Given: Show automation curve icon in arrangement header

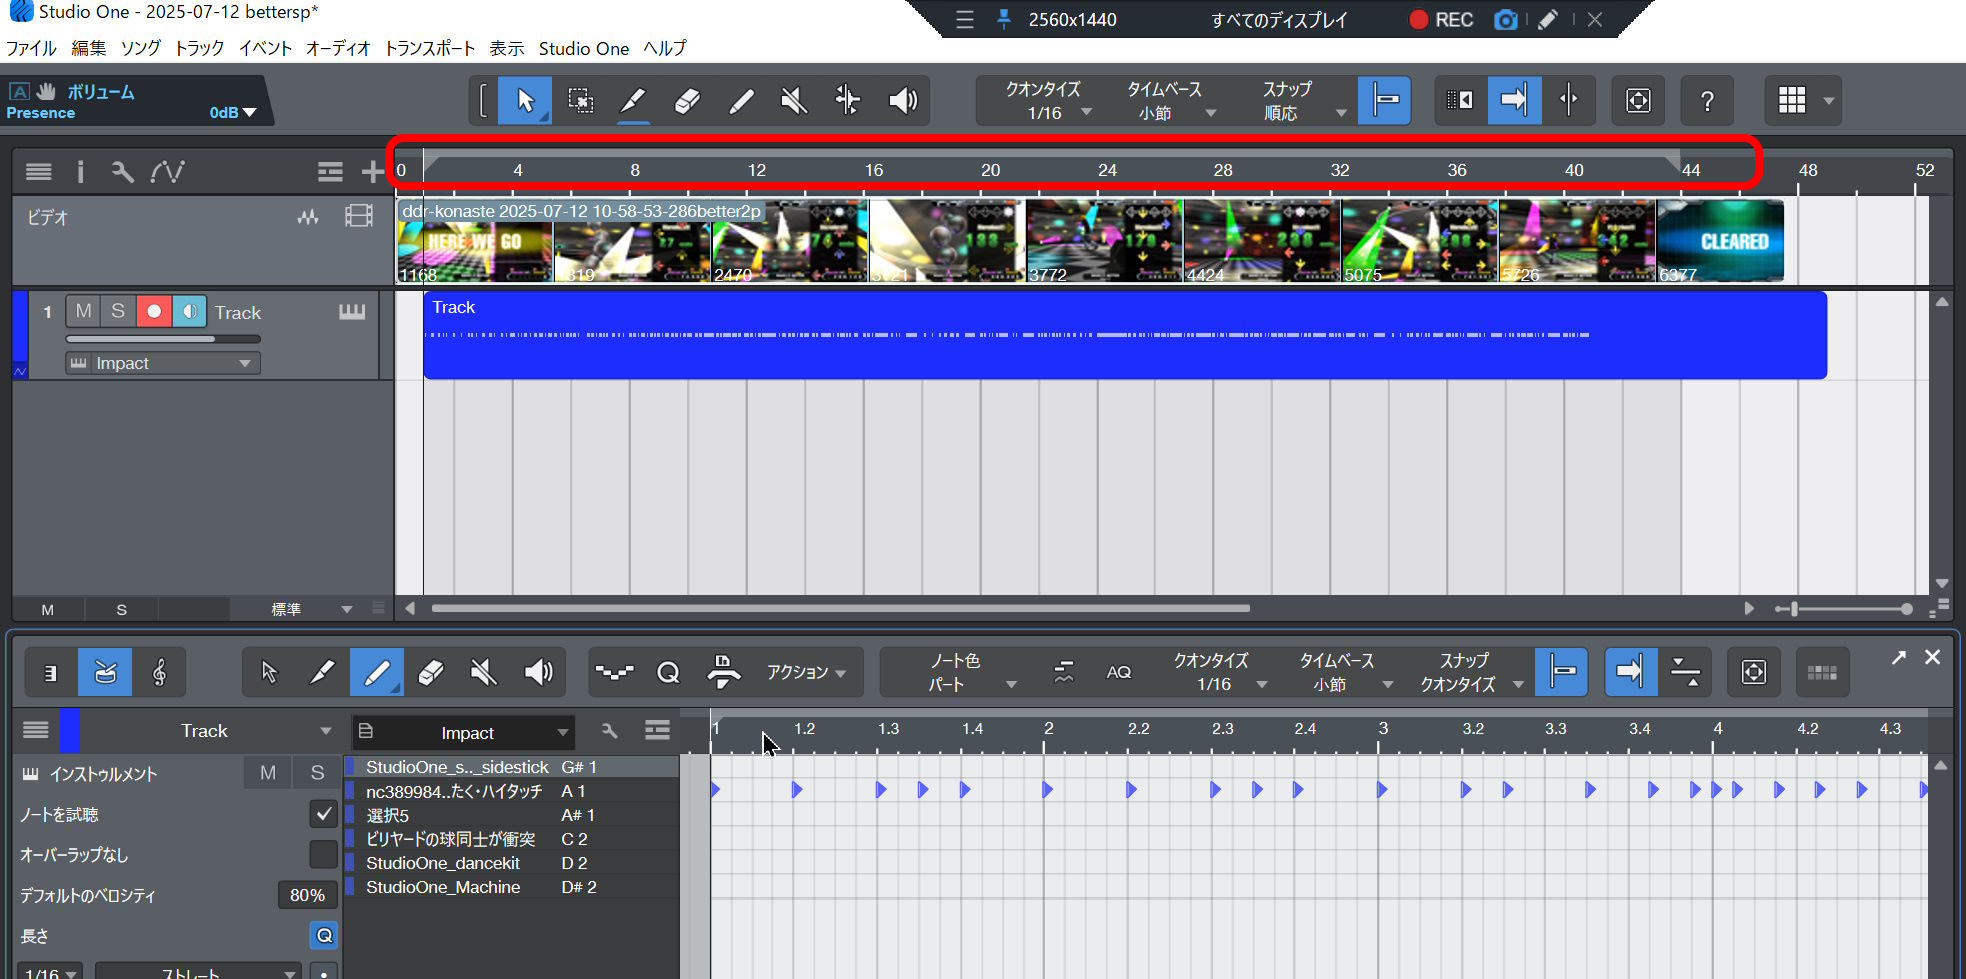Looking at the screenshot, I should point(167,172).
